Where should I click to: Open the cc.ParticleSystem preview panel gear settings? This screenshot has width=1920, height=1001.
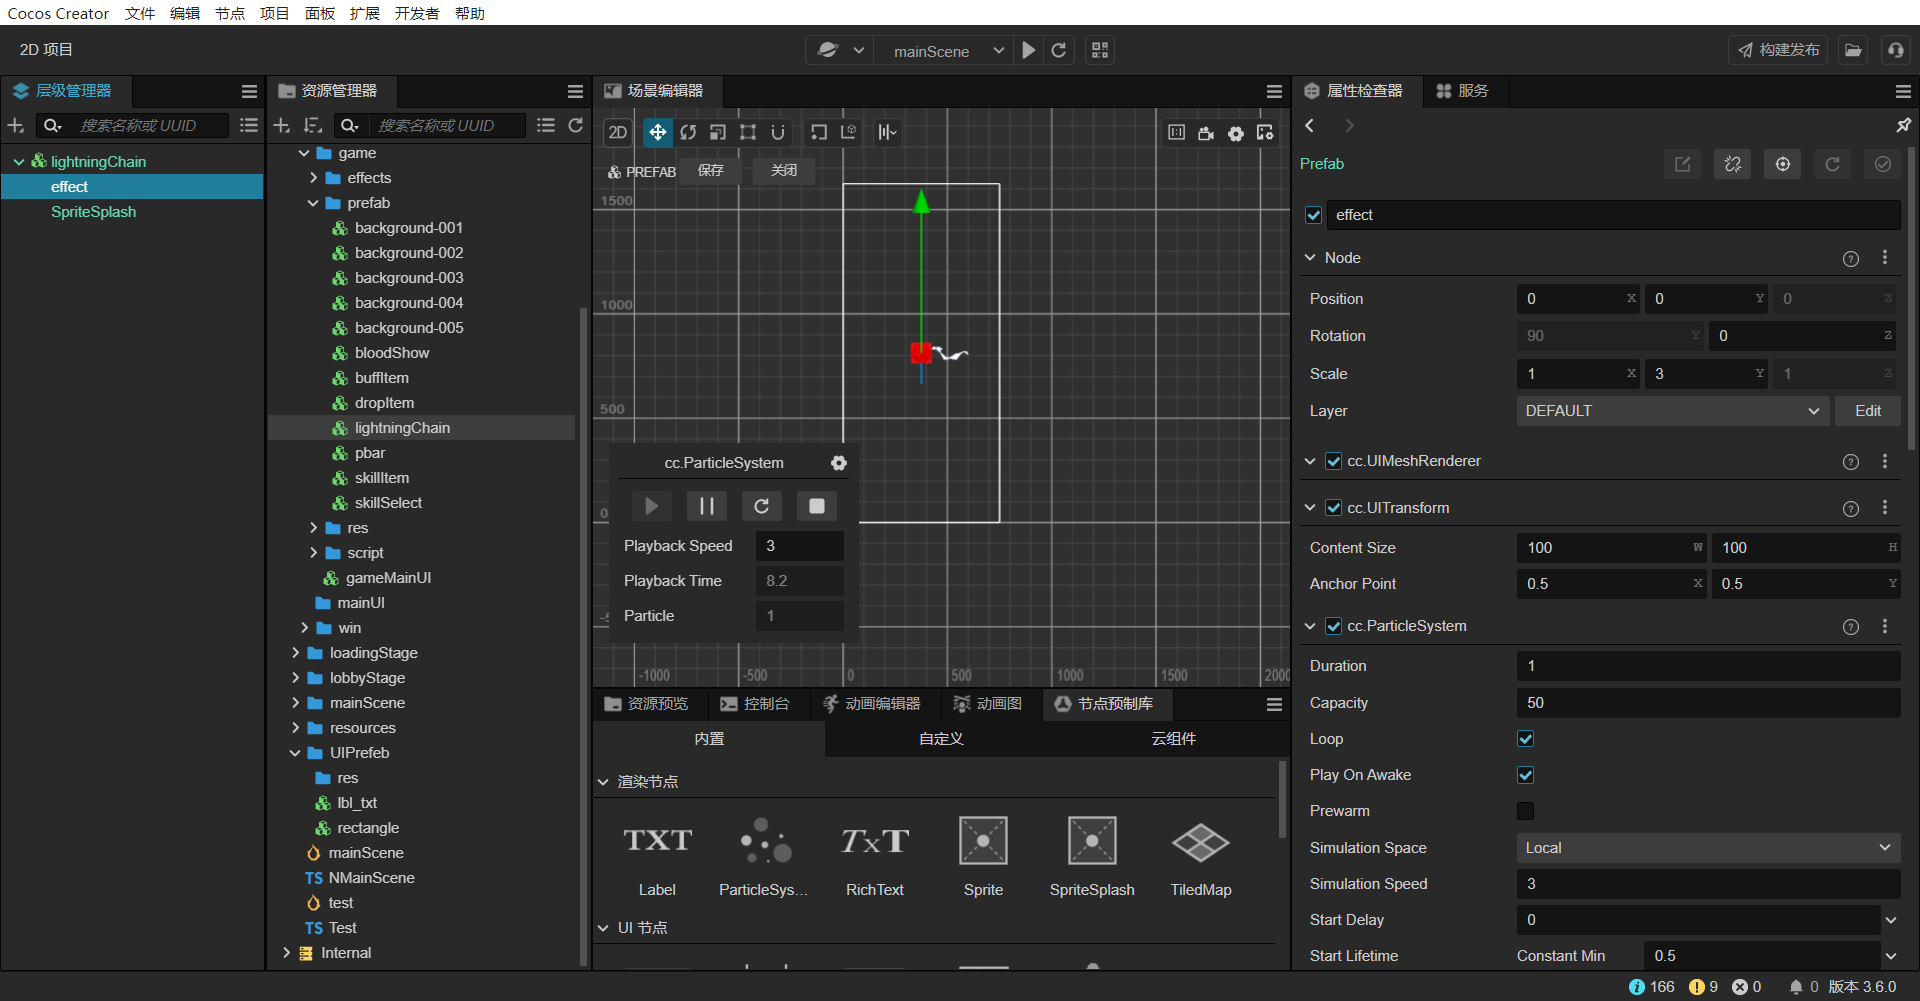click(x=839, y=463)
